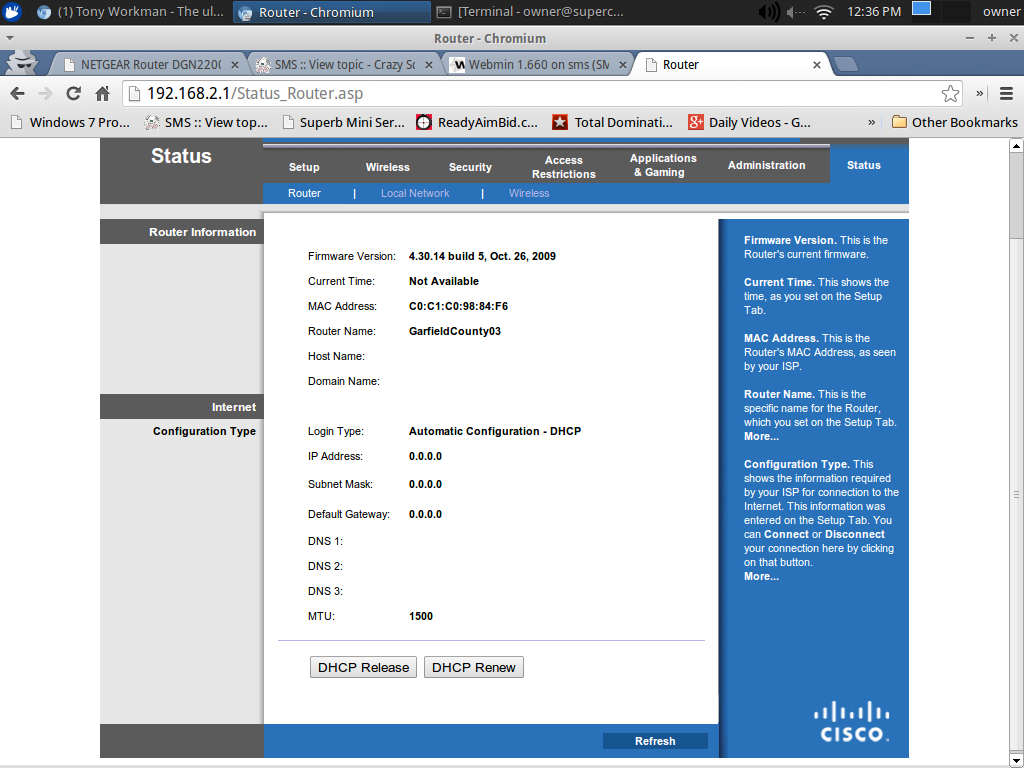Viewport: 1024px width, 768px height.
Task: Open the ReadyAimBid bookmark
Action: click(x=476, y=122)
